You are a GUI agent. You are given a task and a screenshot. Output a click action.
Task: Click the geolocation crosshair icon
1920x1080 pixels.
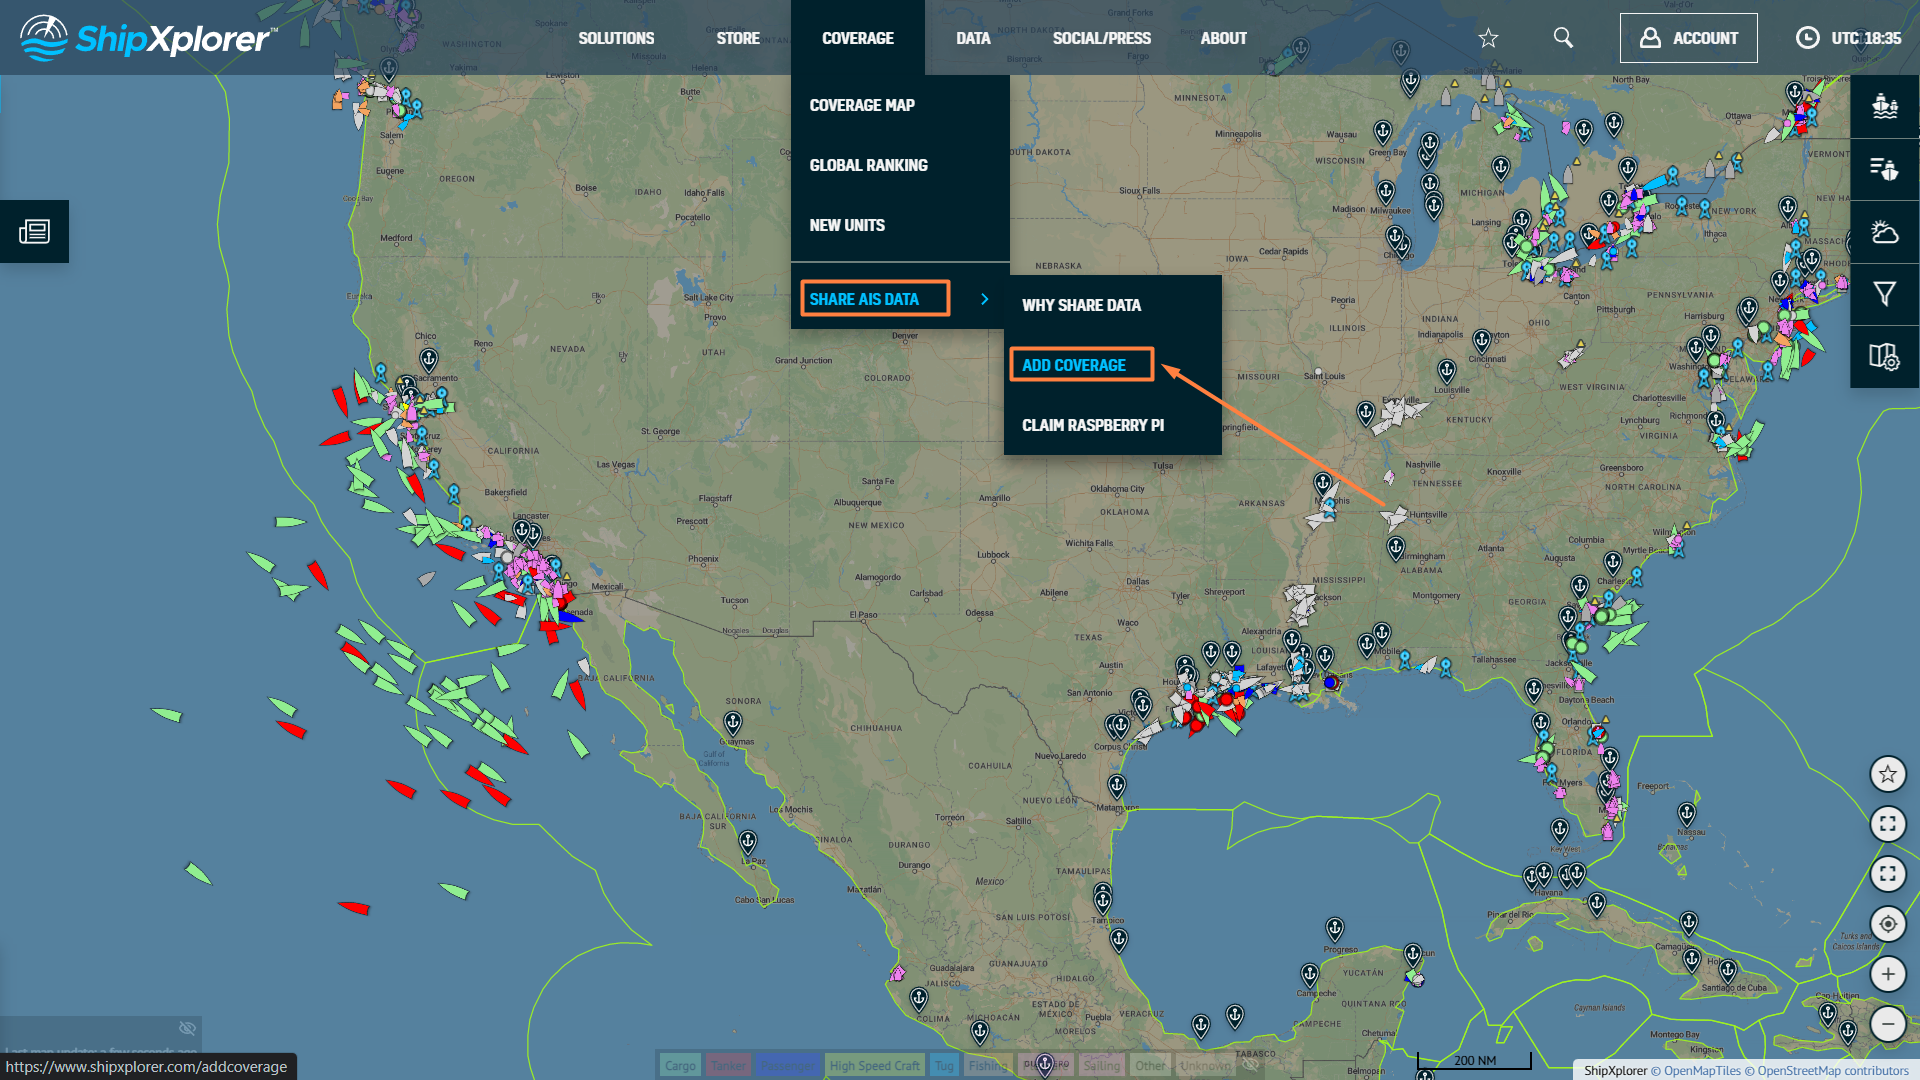point(1887,924)
